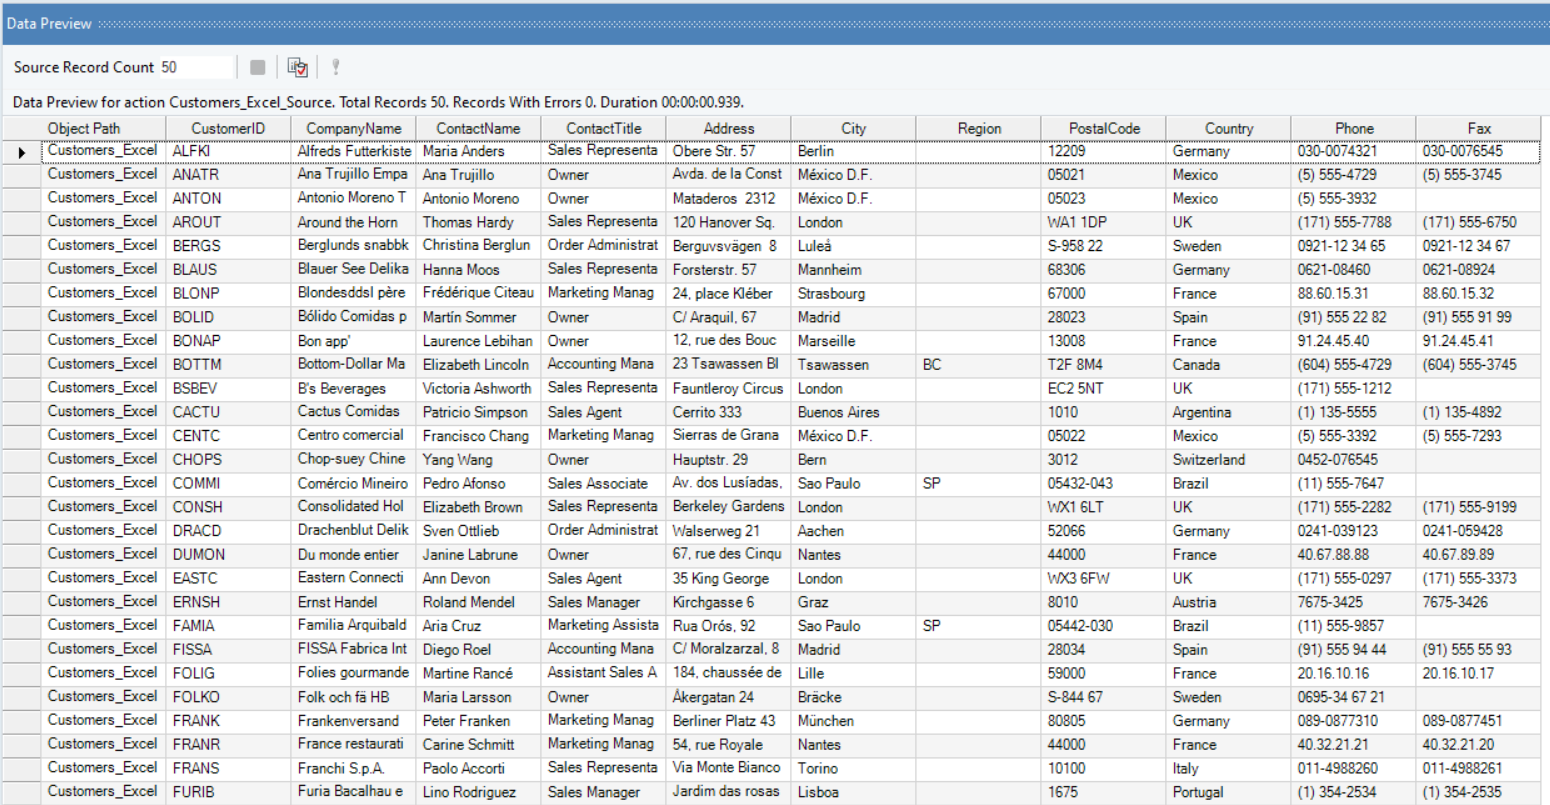Image resolution: width=1550 pixels, height=805 pixels.
Task: Click the exclamation mark errors icon
Action: point(335,67)
